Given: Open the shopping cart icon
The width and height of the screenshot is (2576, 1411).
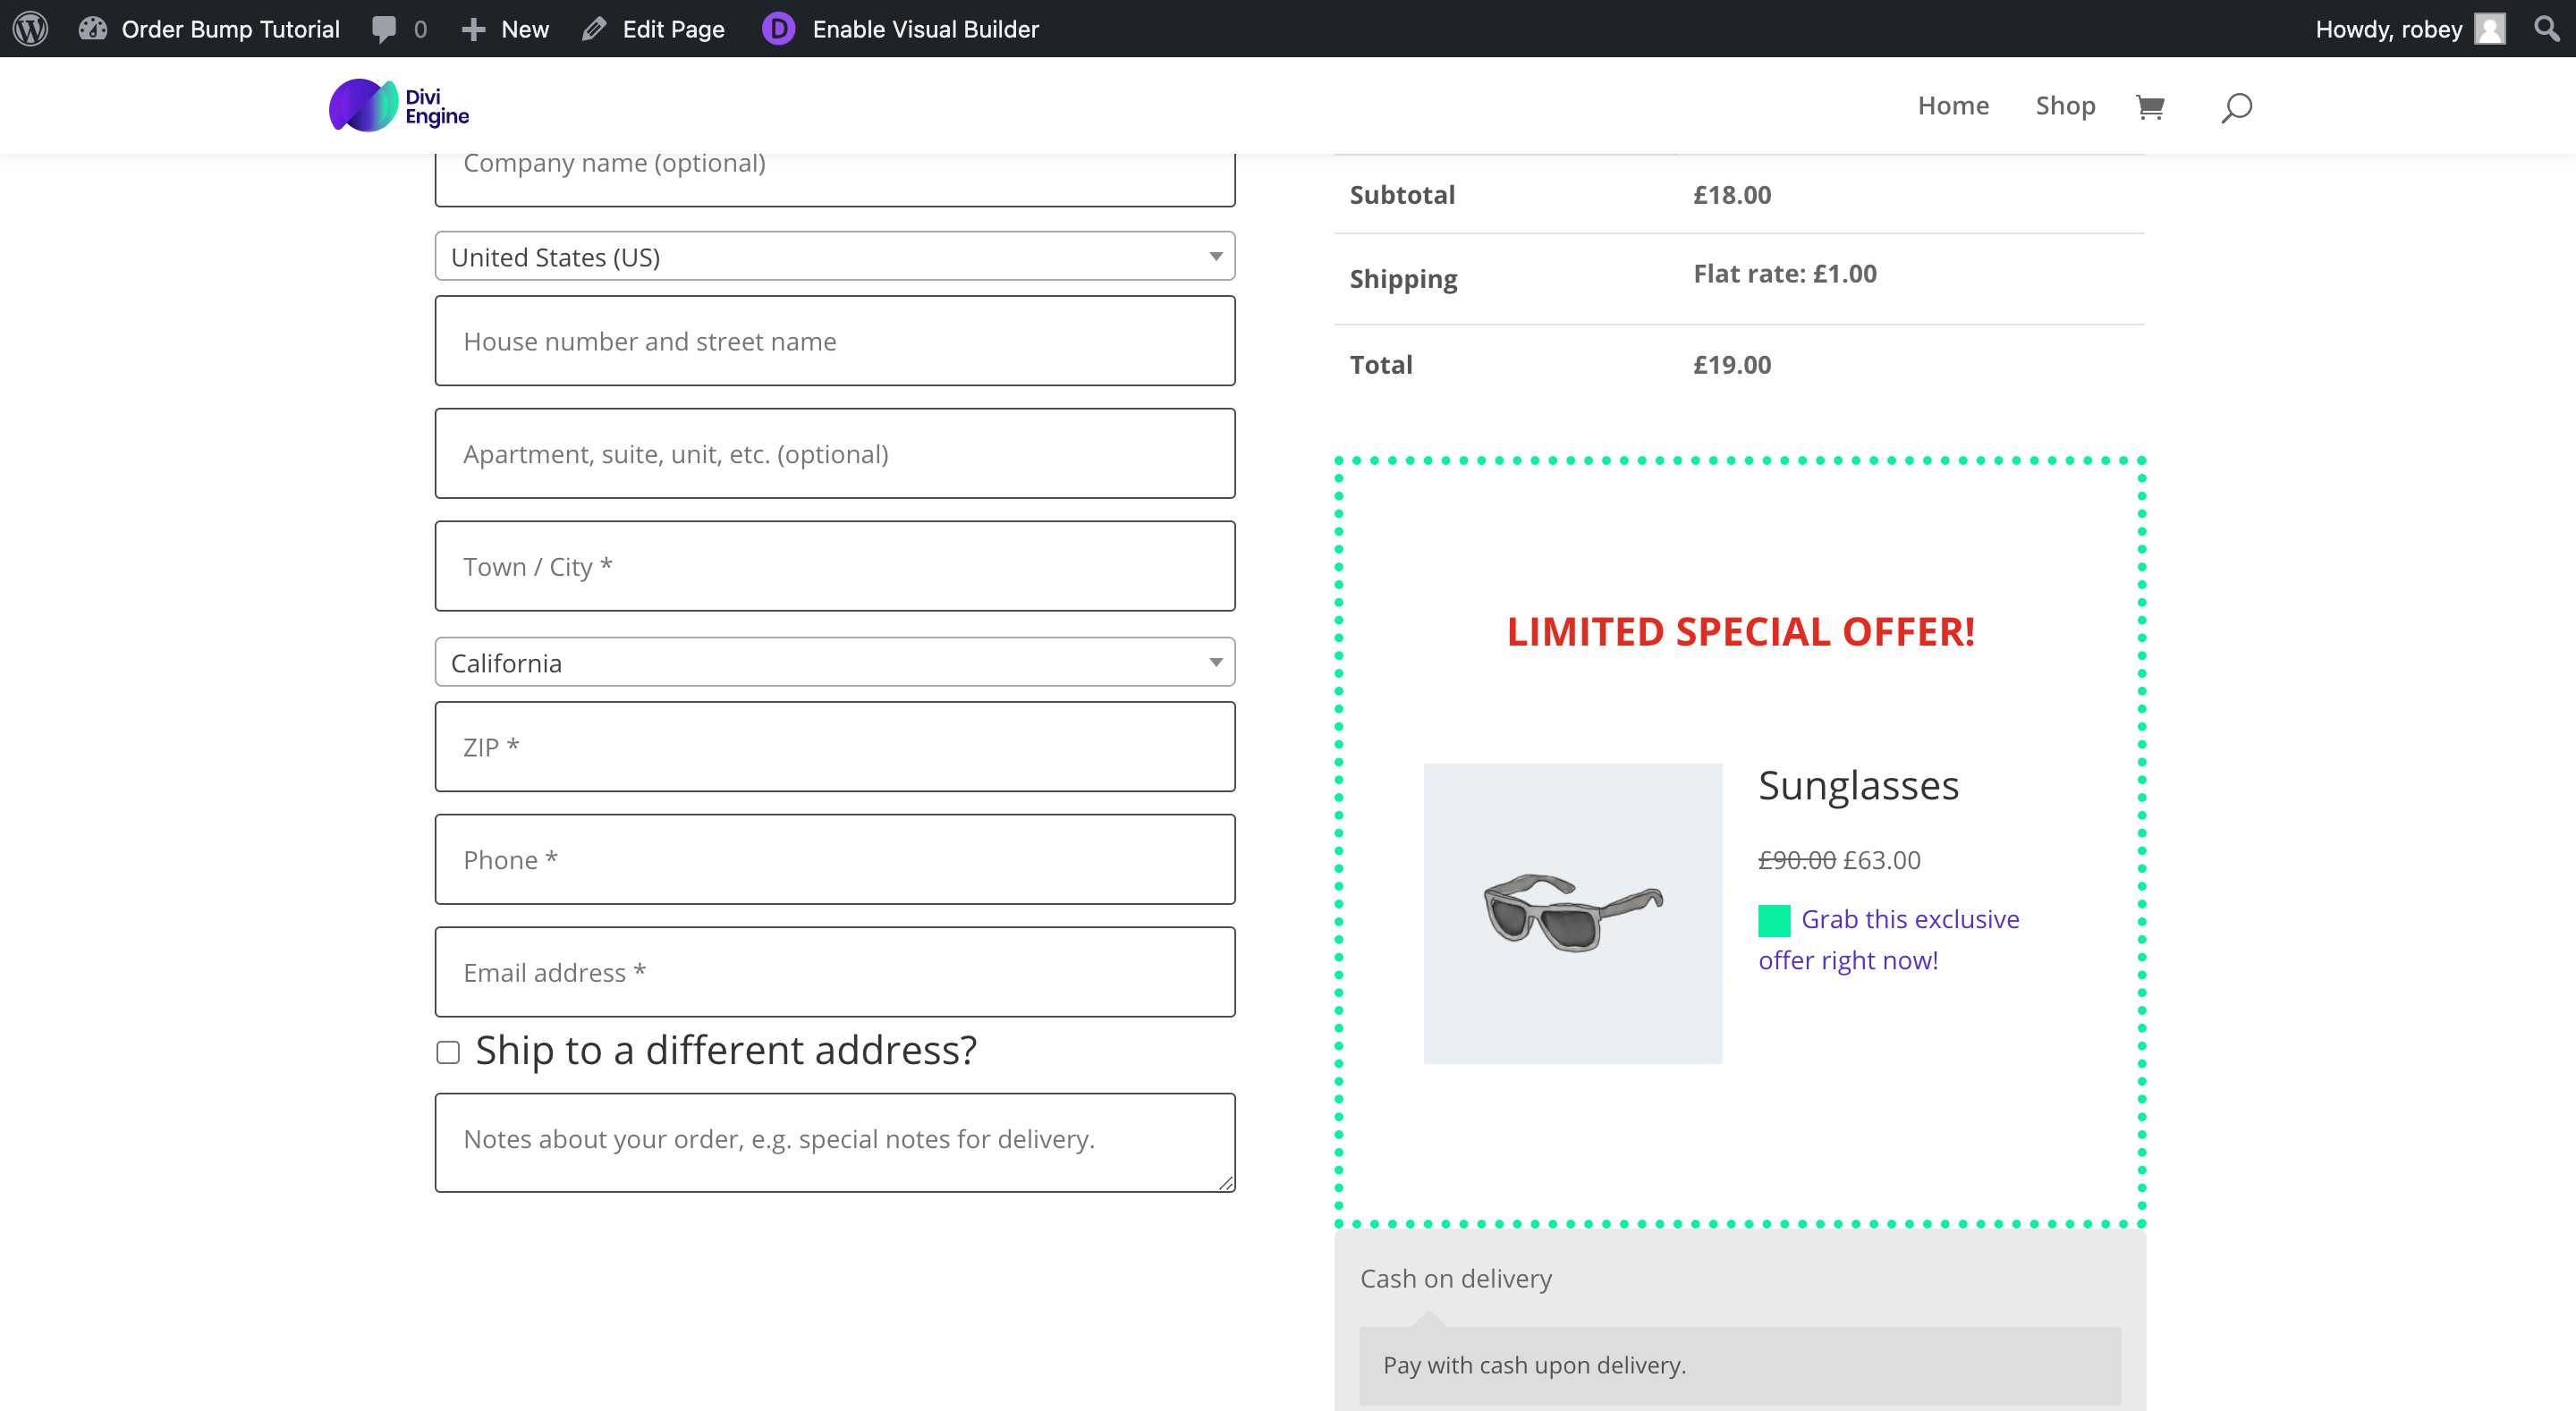Looking at the screenshot, I should coord(2150,106).
